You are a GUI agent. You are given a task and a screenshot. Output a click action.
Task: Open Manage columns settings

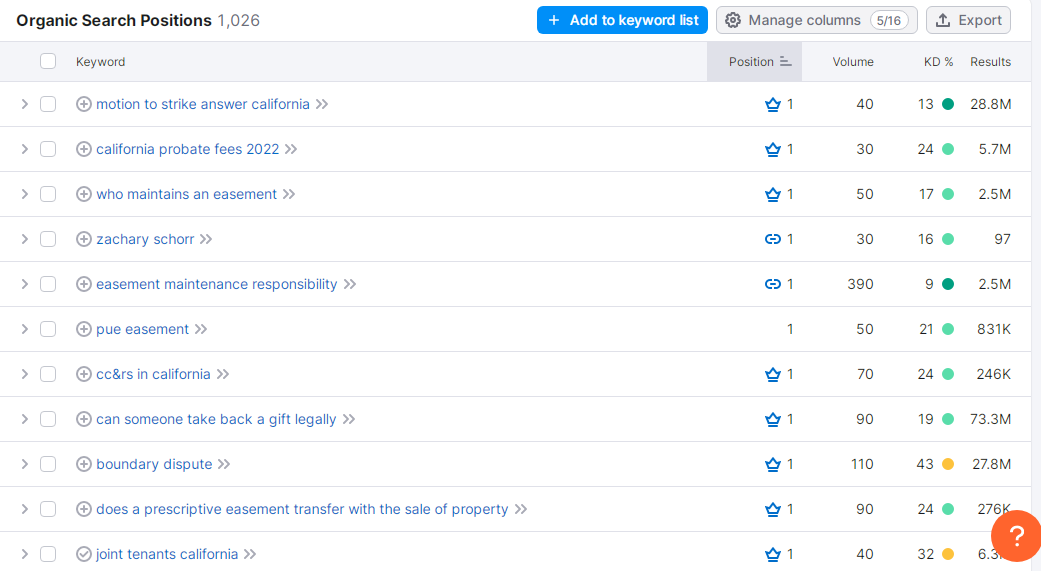coord(817,21)
